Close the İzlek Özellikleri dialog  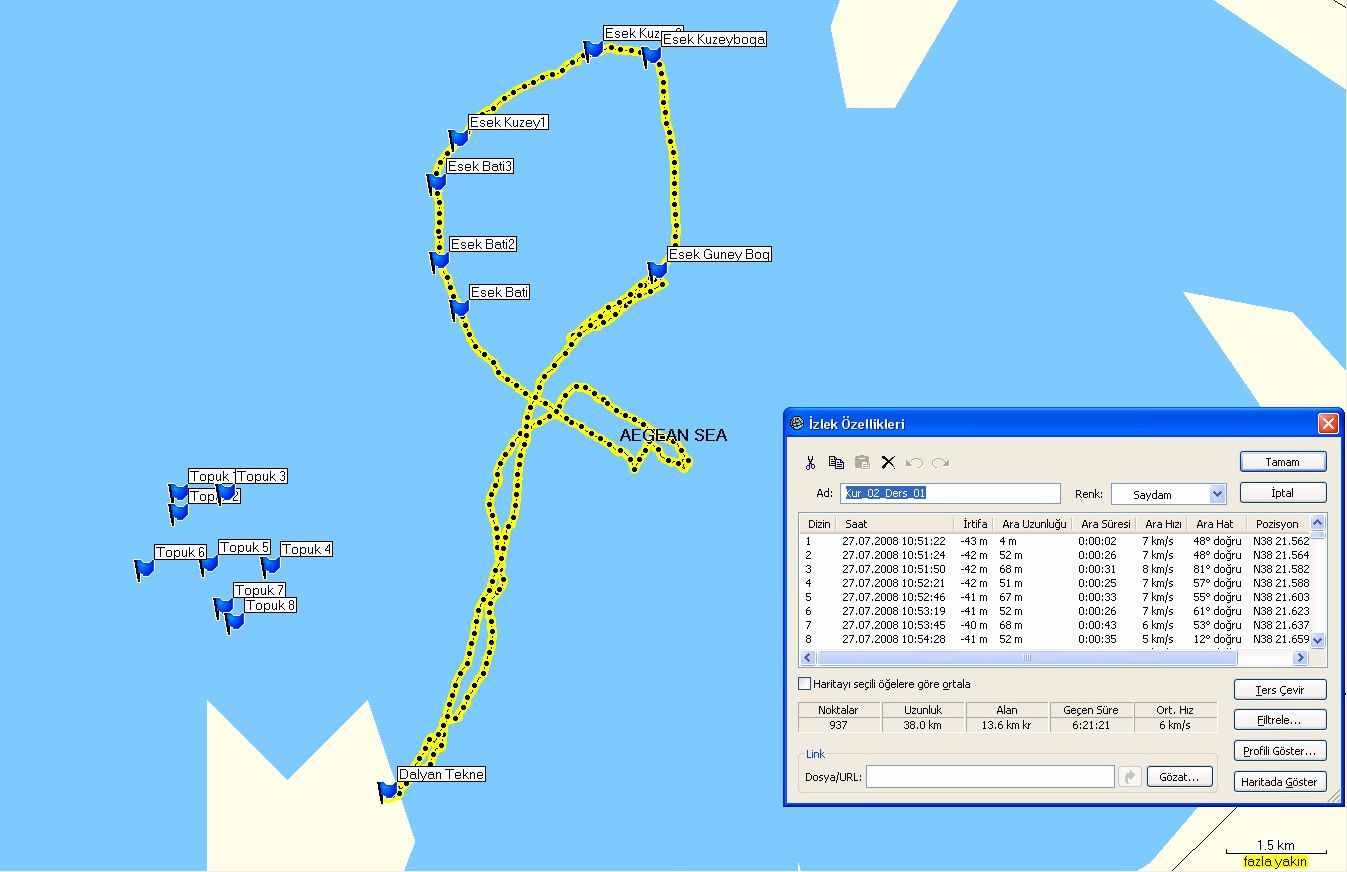(x=1328, y=423)
